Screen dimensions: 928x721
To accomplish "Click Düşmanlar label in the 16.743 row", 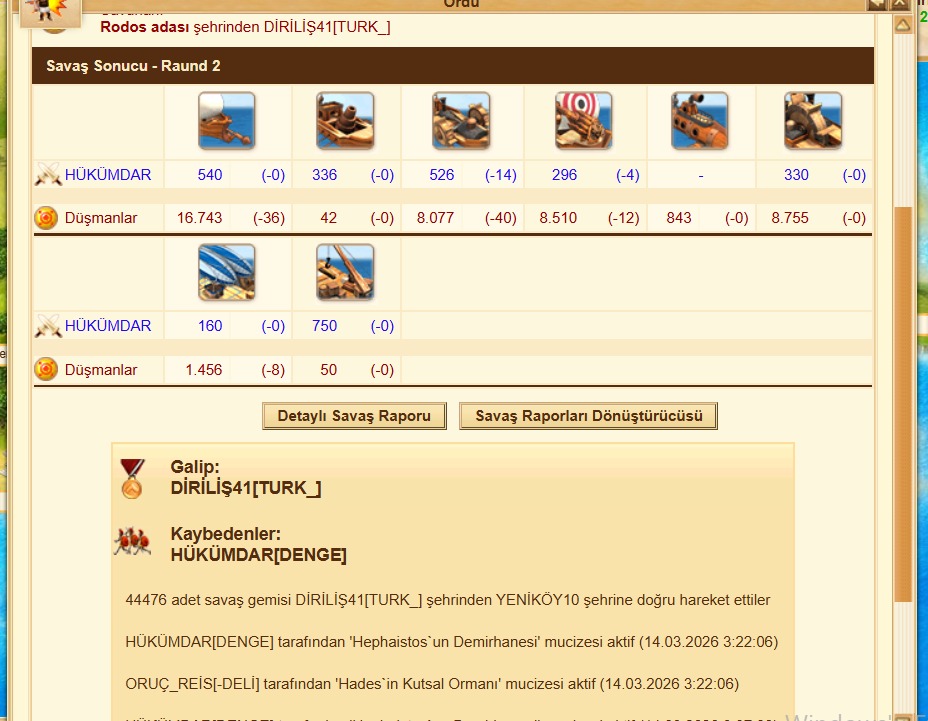I will 101,218.
